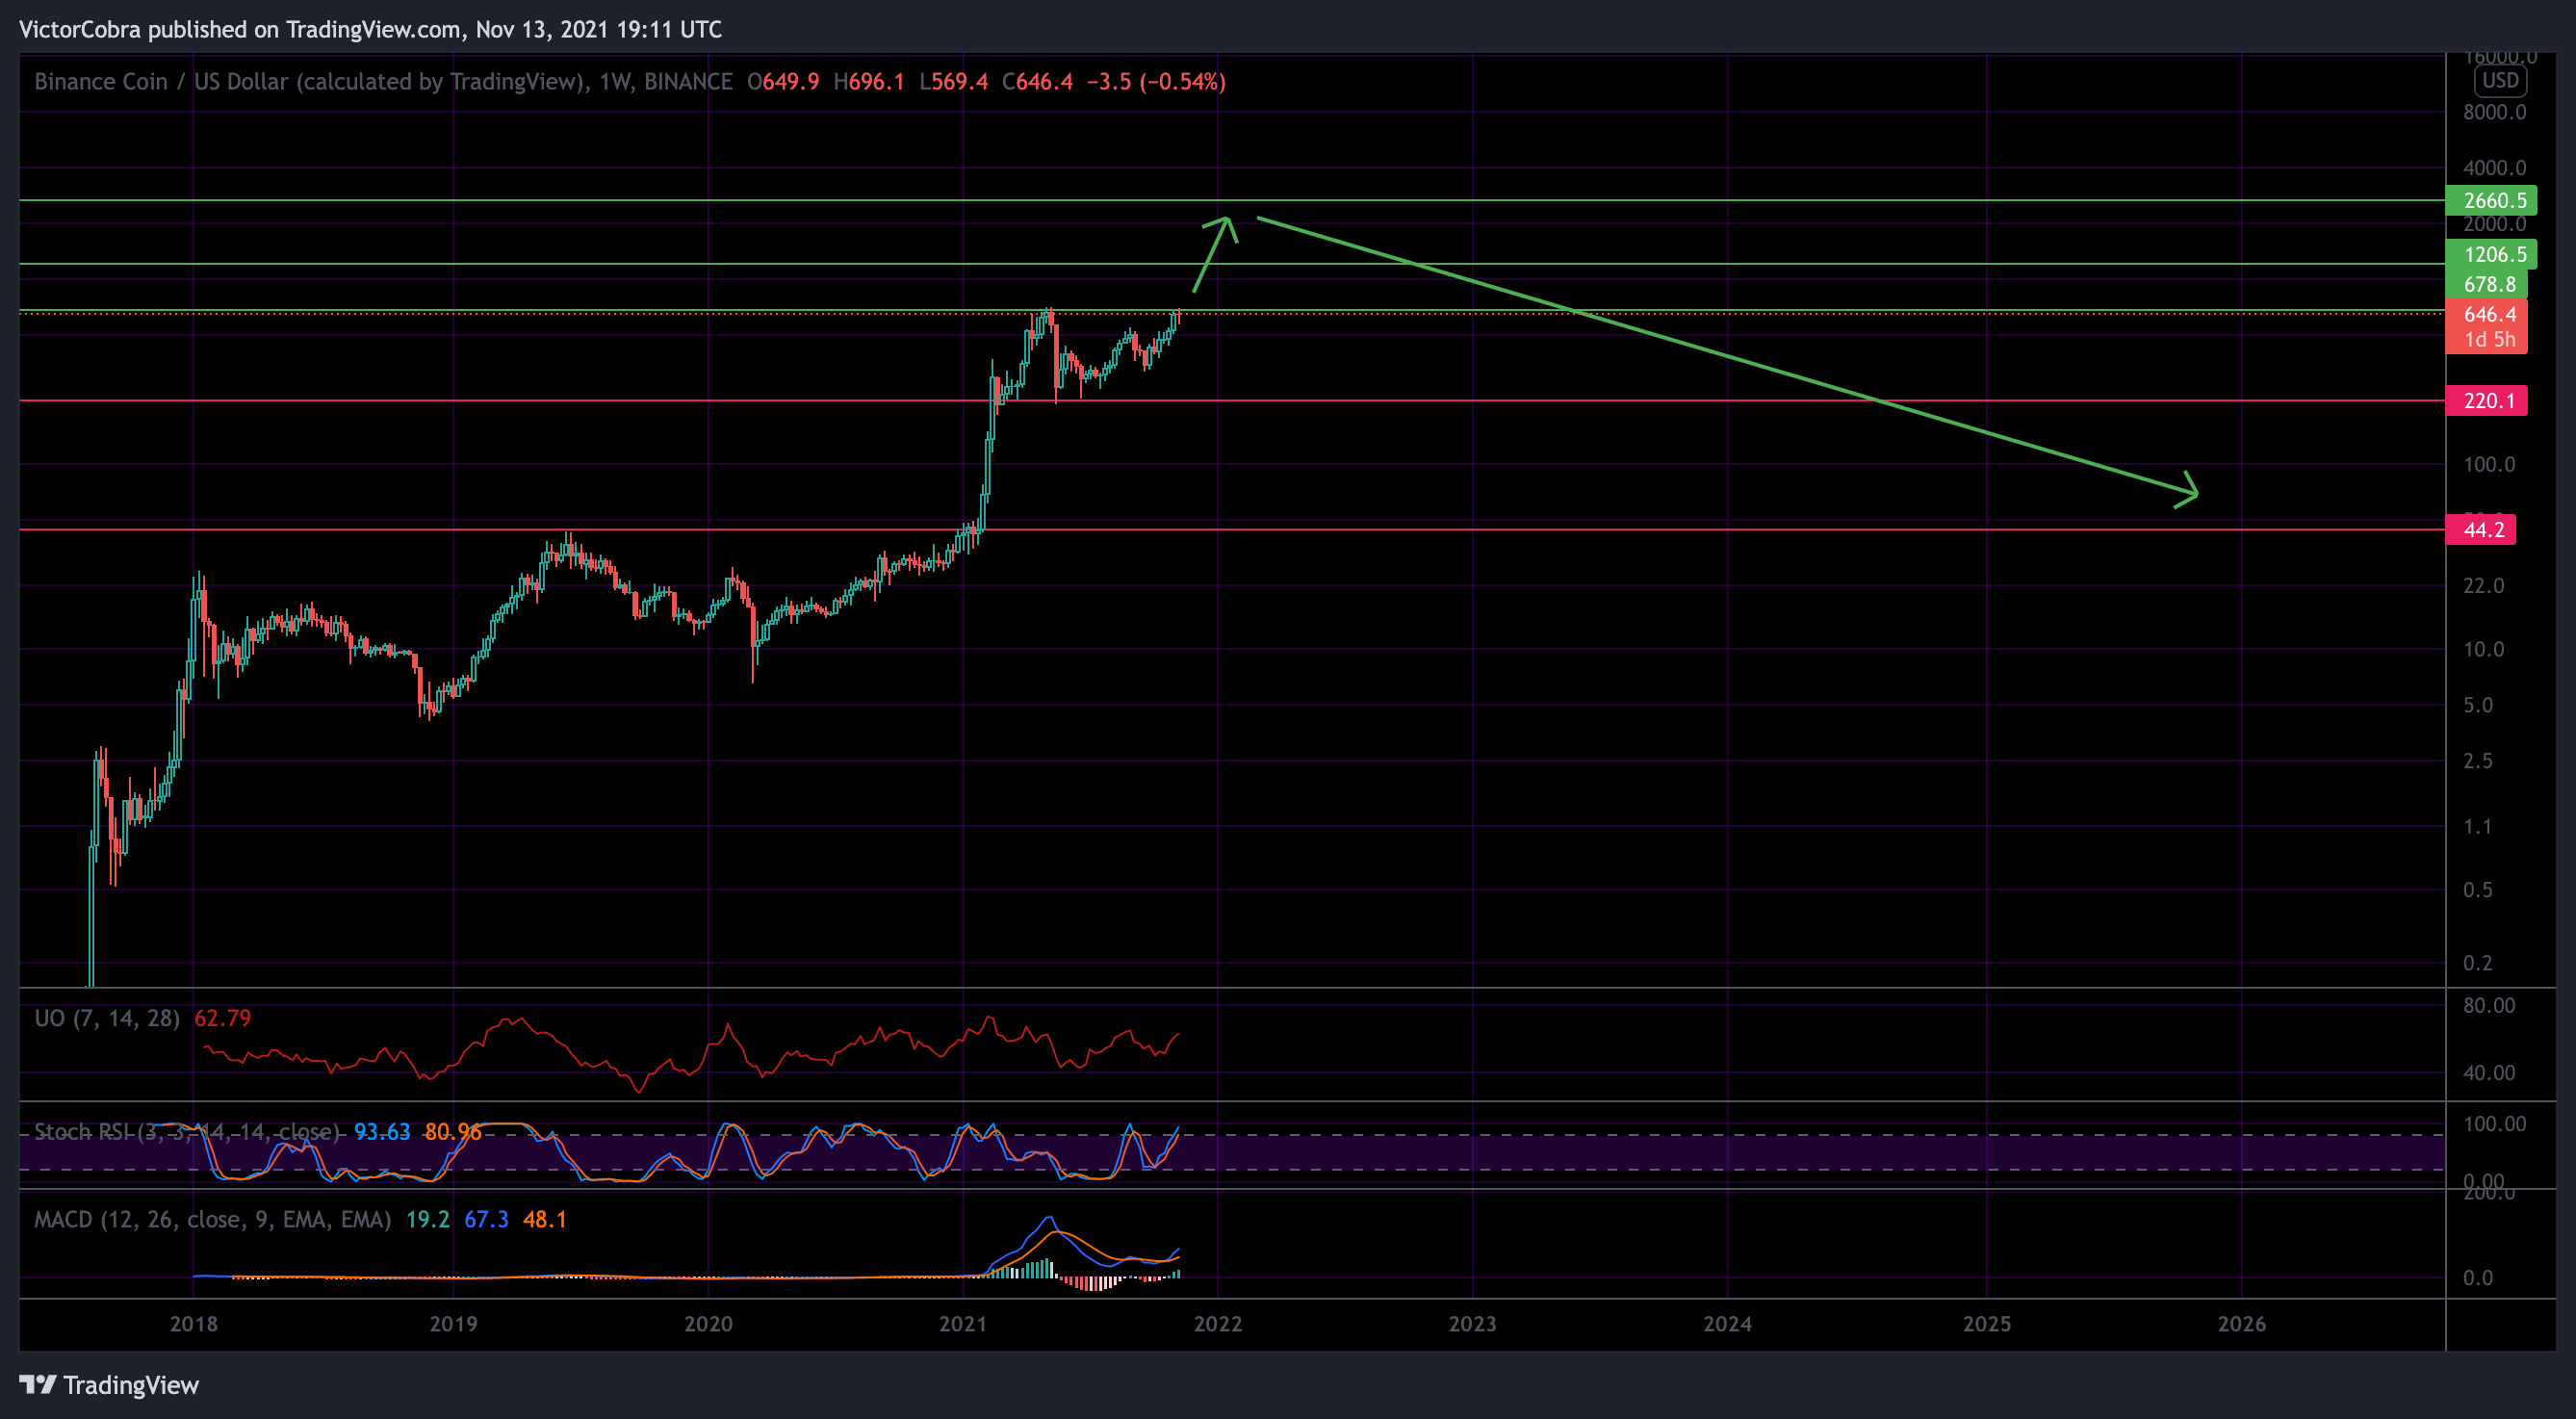Click the high price value H696.1

[x=868, y=82]
